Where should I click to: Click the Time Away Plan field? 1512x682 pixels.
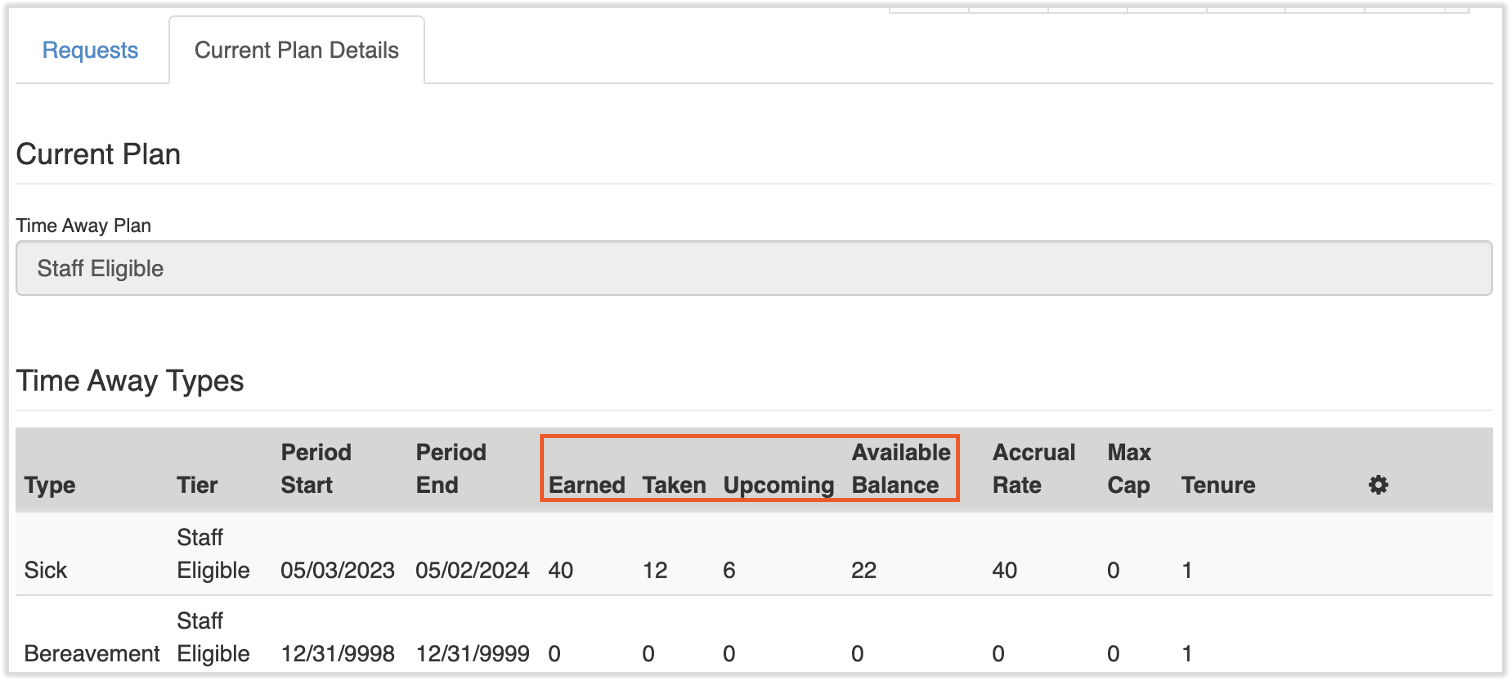[x=753, y=269]
